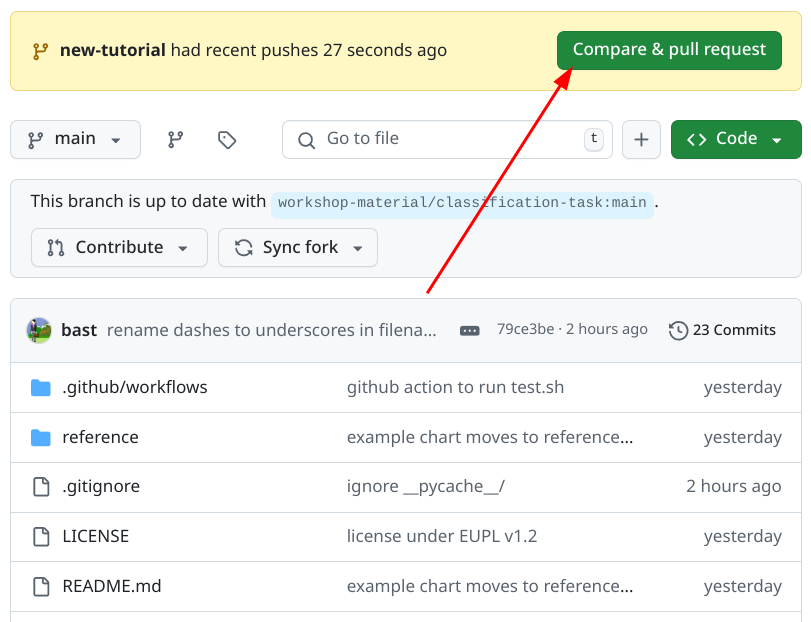Open upstream workshop-material/classification-task:main link

click(x=462, y=203)
